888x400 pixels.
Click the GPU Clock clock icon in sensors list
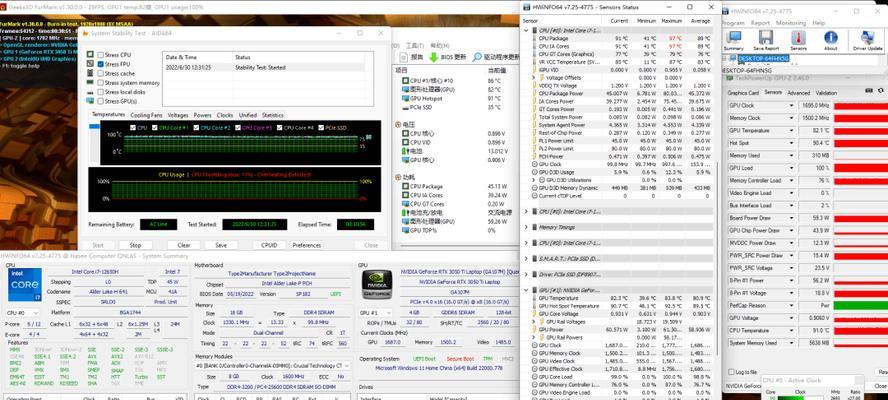[534, 164]
